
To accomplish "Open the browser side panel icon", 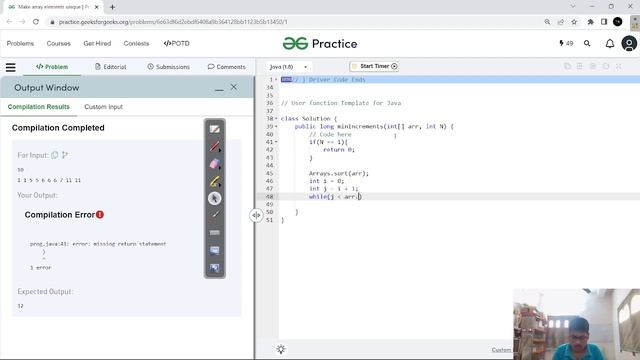I will tap(604, 22).
